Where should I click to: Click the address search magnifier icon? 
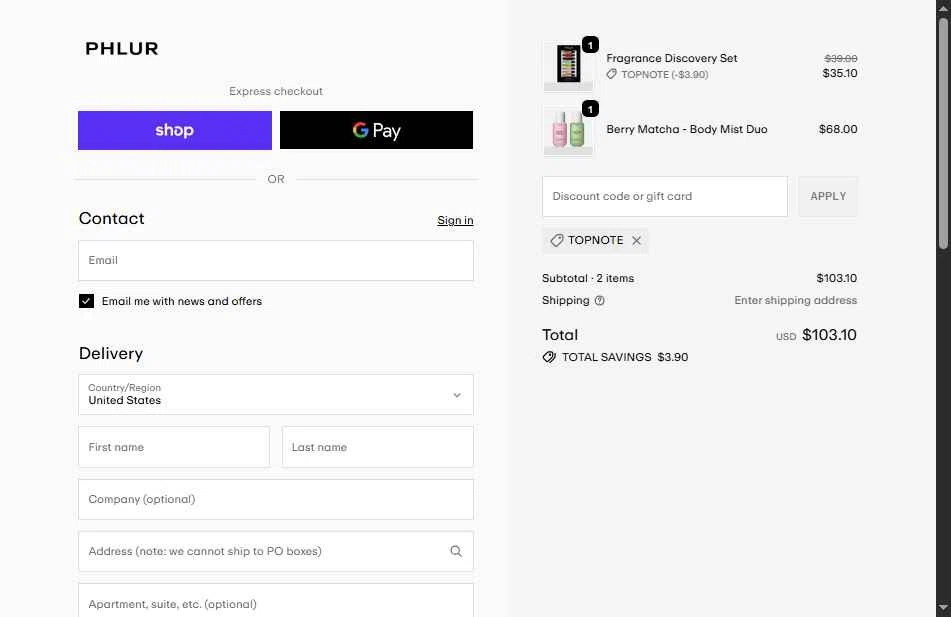(456, 551)
